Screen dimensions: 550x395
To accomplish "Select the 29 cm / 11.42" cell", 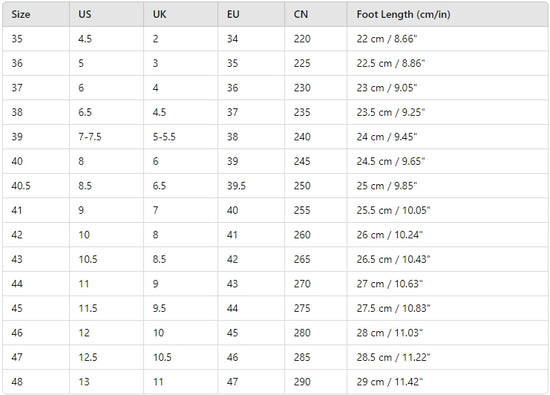I will pyautogui.click(x=447, y=382).
